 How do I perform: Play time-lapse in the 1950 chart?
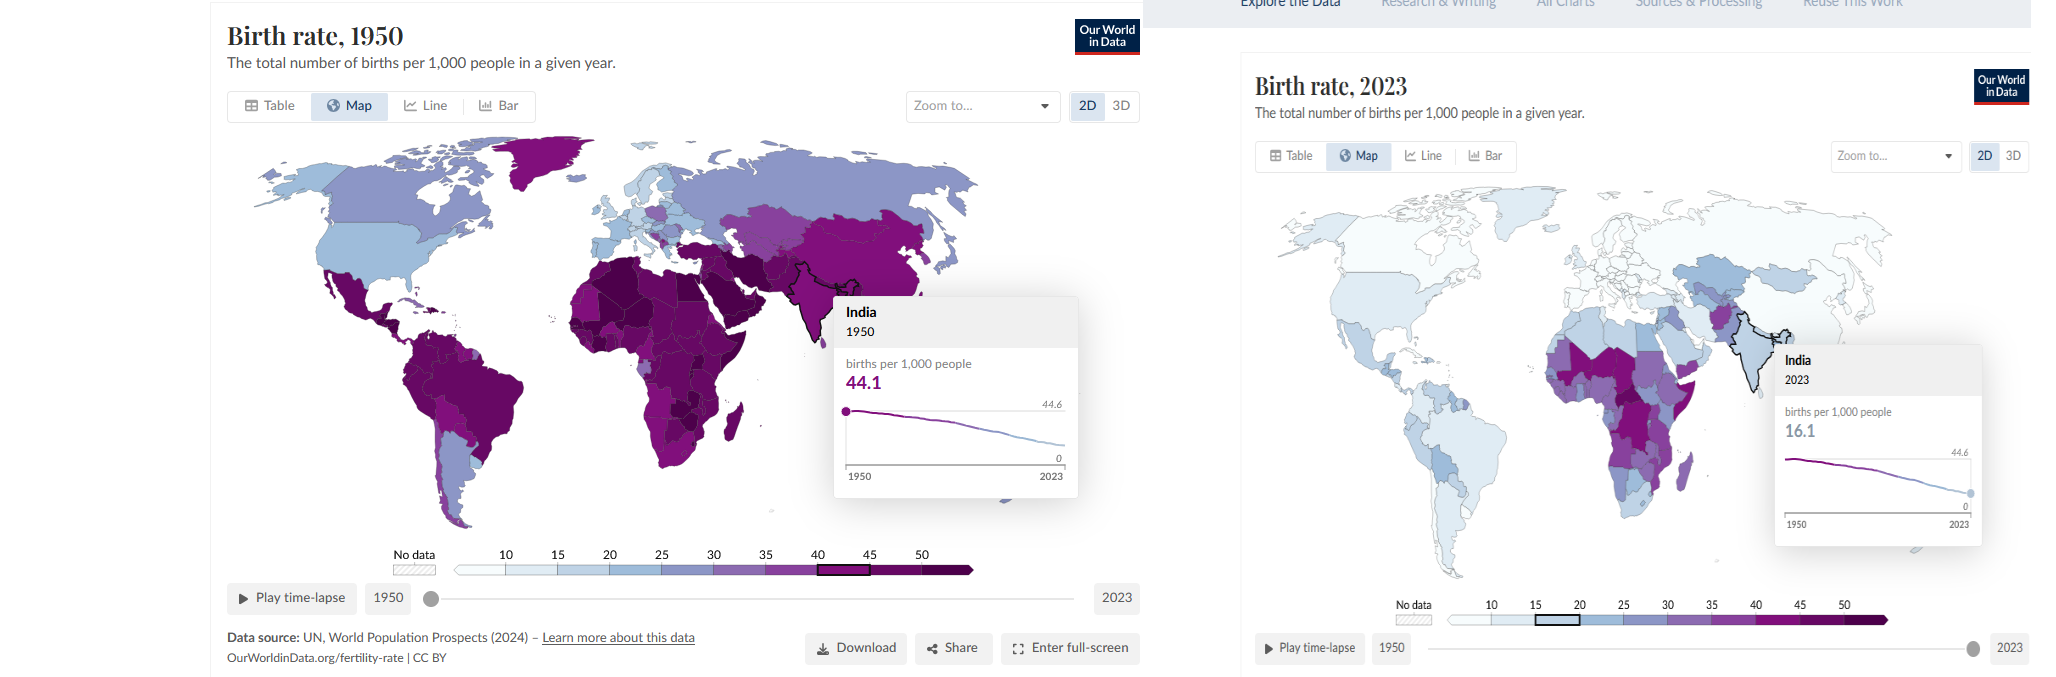tap(292, 598)
